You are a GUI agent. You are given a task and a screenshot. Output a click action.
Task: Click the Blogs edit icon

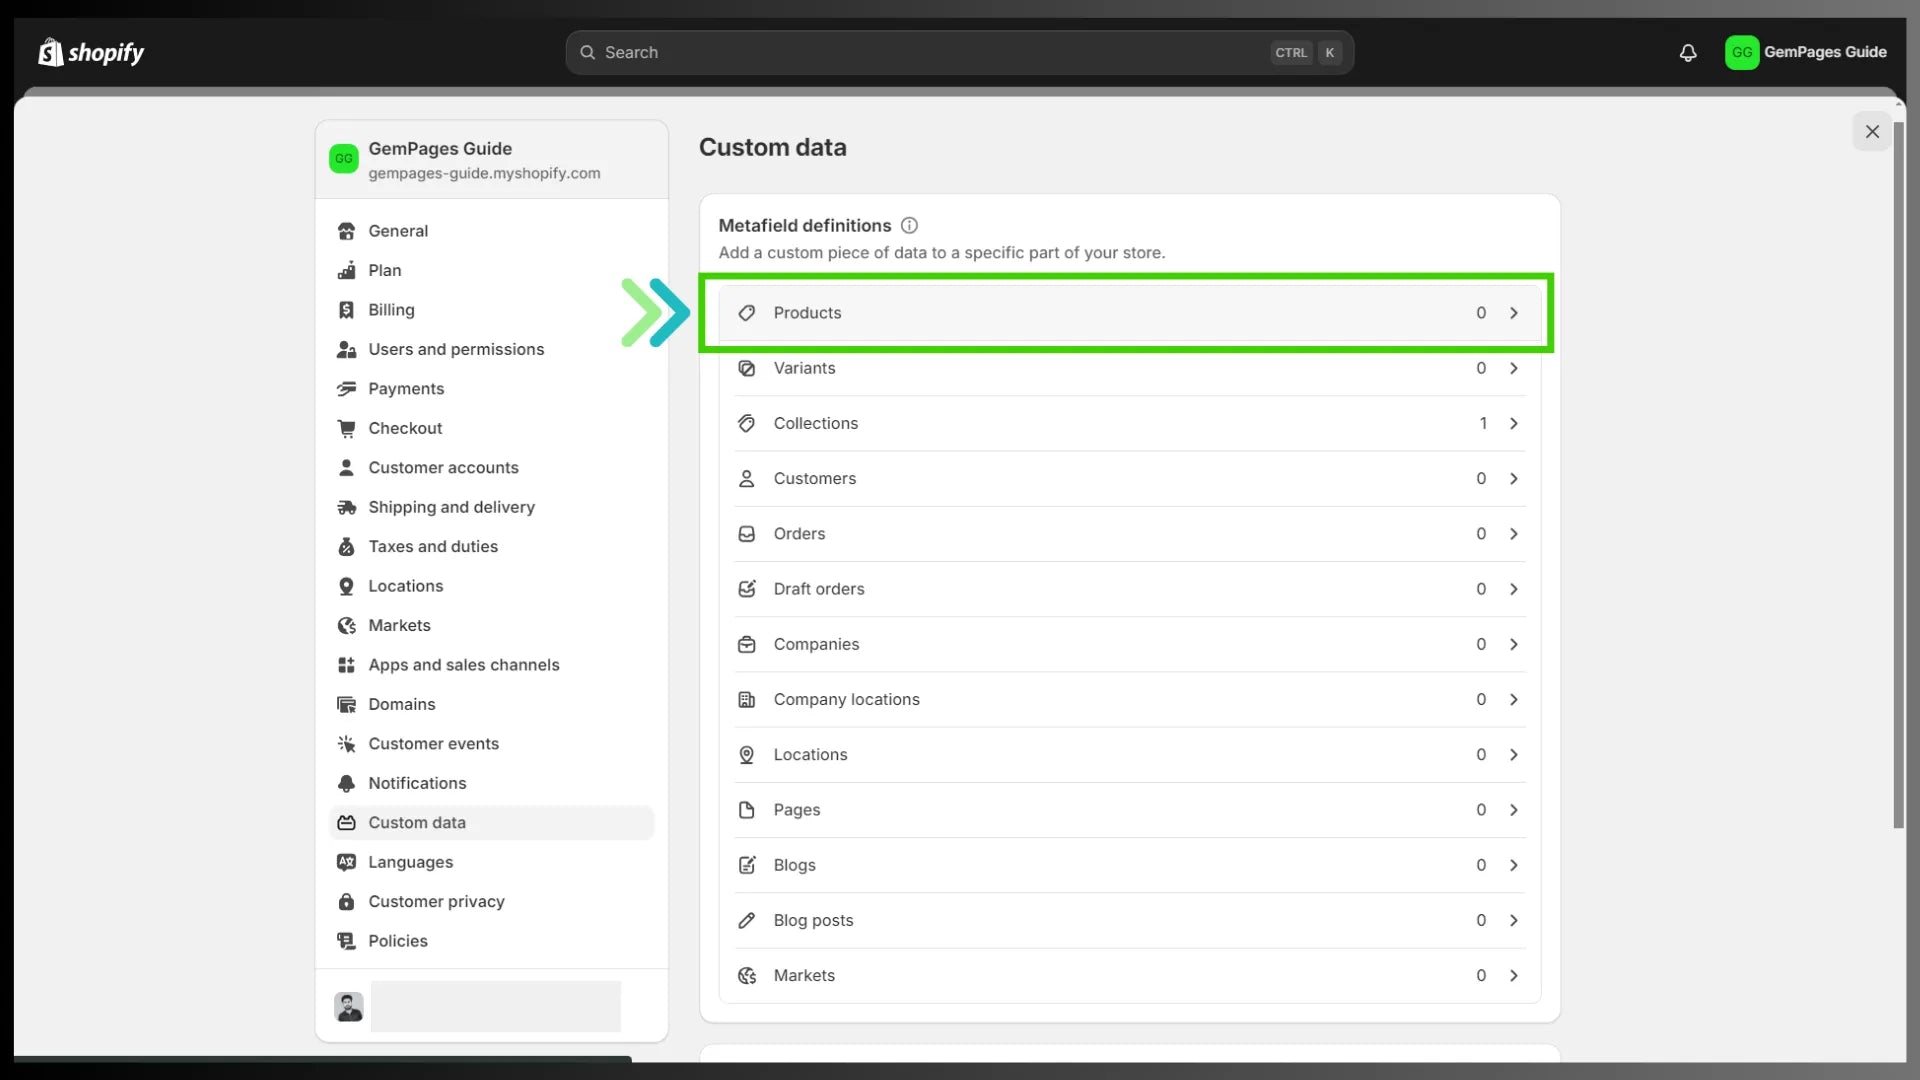point(746,865)
